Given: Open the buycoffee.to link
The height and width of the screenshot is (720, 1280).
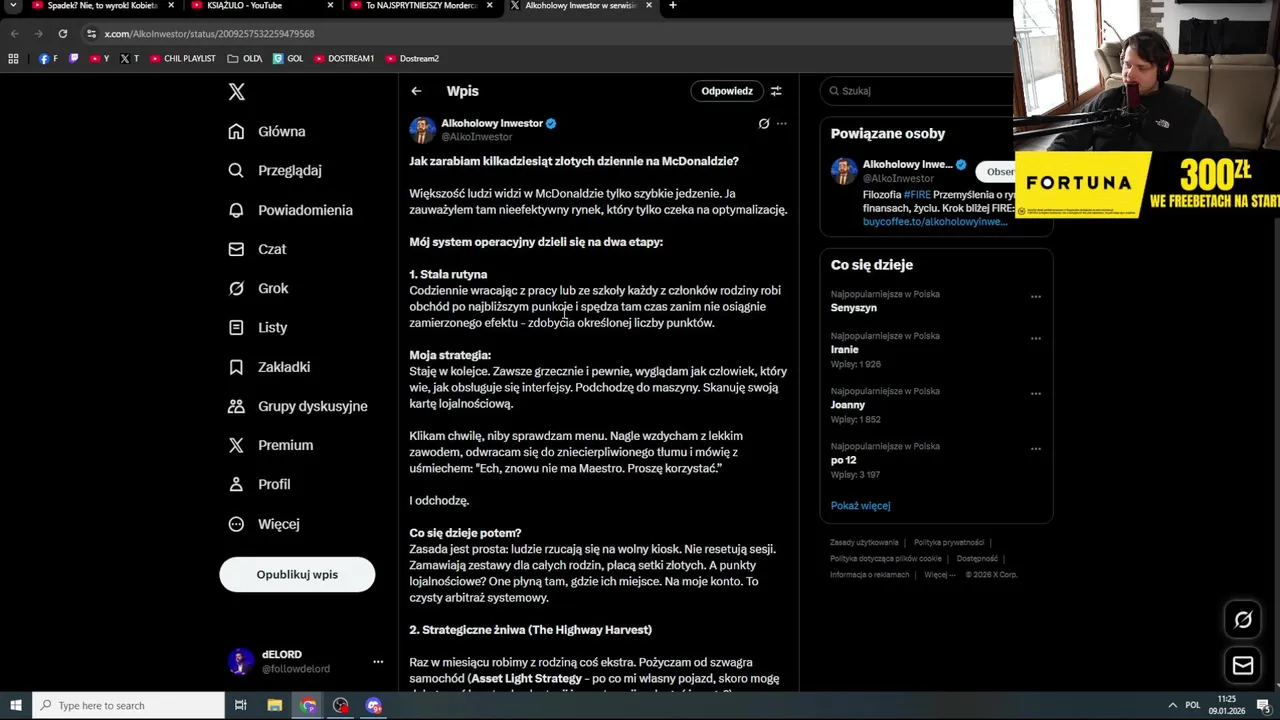Looking at the screenshot, I should coord(935,221).
